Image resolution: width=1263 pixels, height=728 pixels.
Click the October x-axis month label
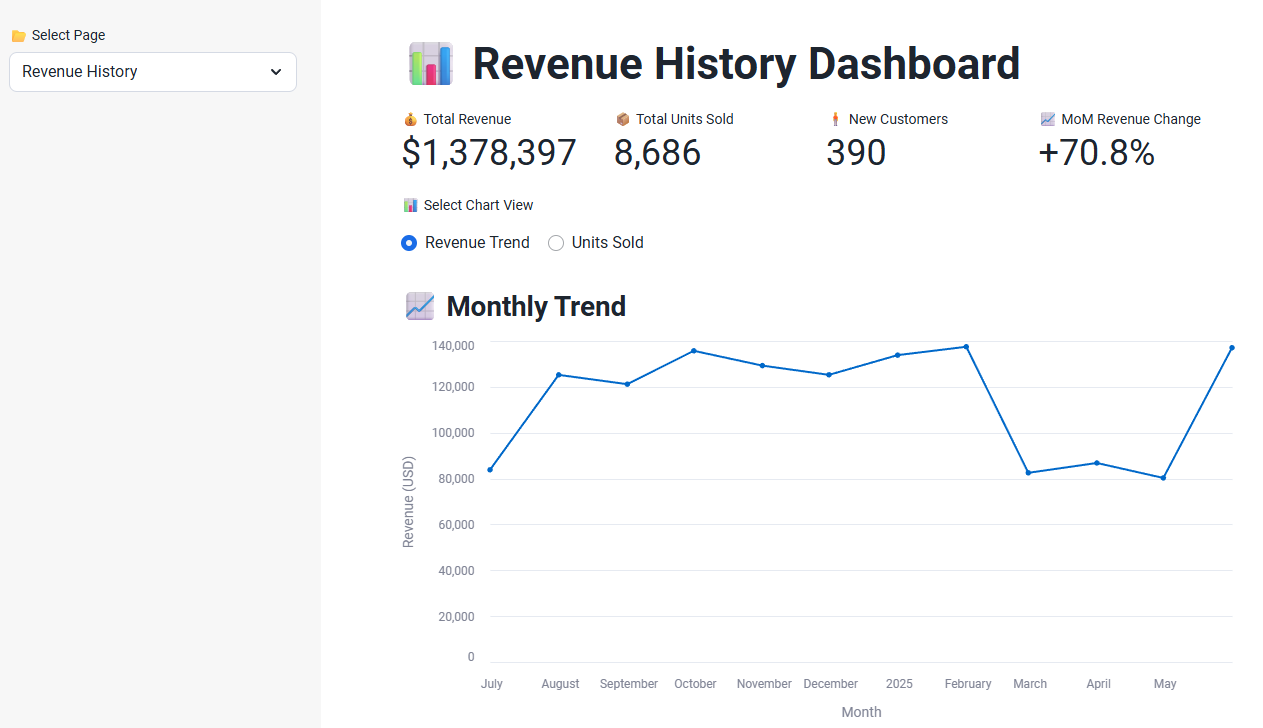point(695,684)
